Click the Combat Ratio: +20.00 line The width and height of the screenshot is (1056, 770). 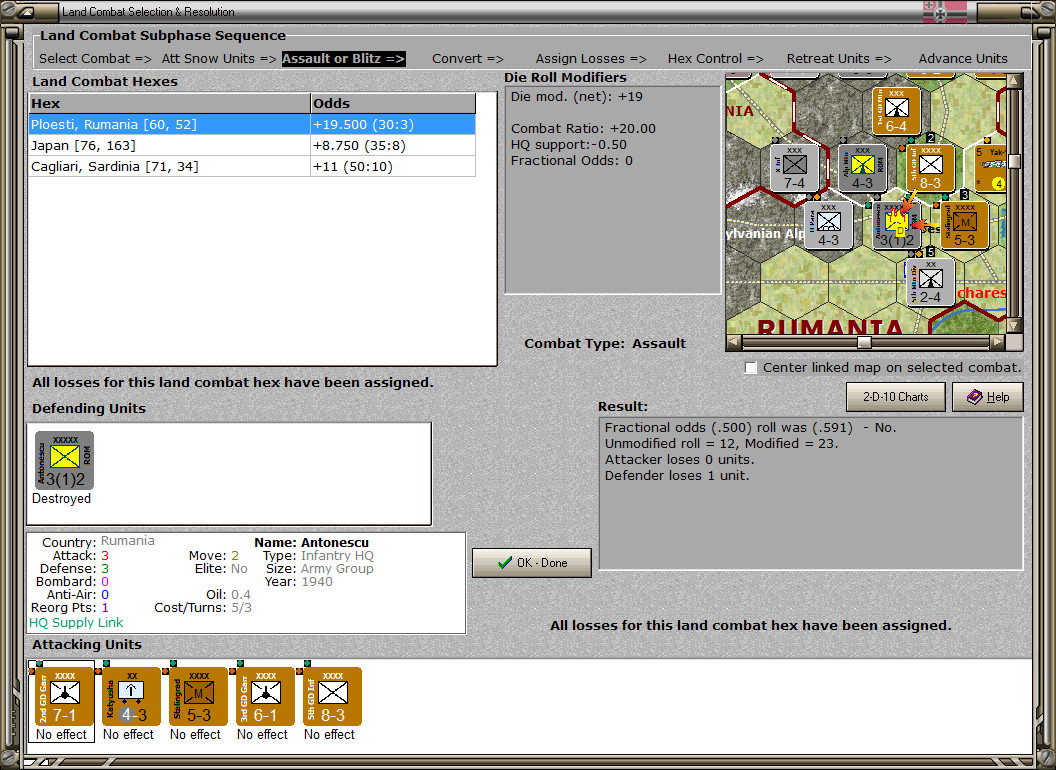(583, 129)
